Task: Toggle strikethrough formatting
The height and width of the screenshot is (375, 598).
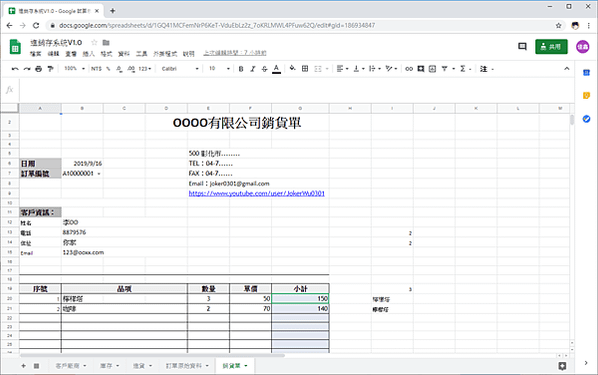Action: 264,69
